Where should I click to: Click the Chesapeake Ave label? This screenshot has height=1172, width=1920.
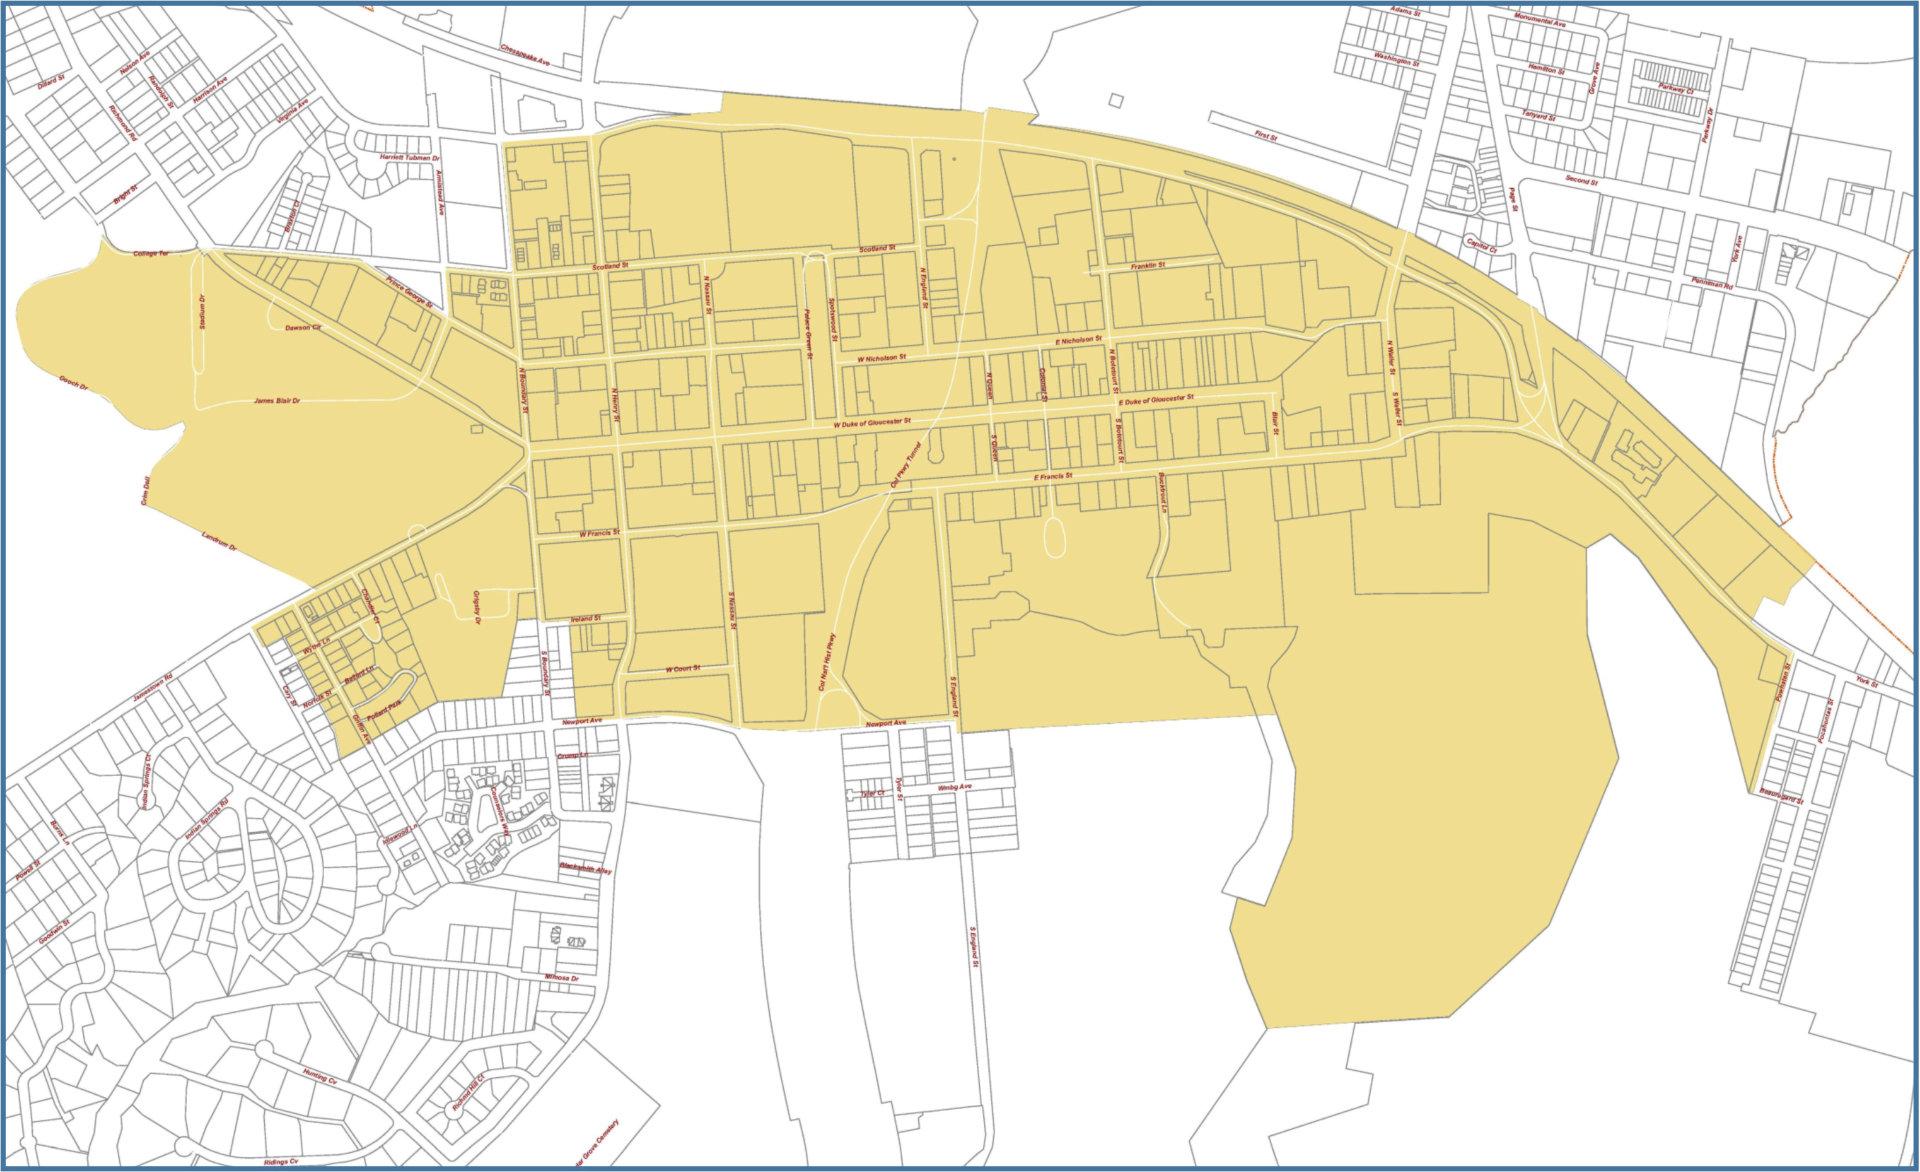click(527, 54)
